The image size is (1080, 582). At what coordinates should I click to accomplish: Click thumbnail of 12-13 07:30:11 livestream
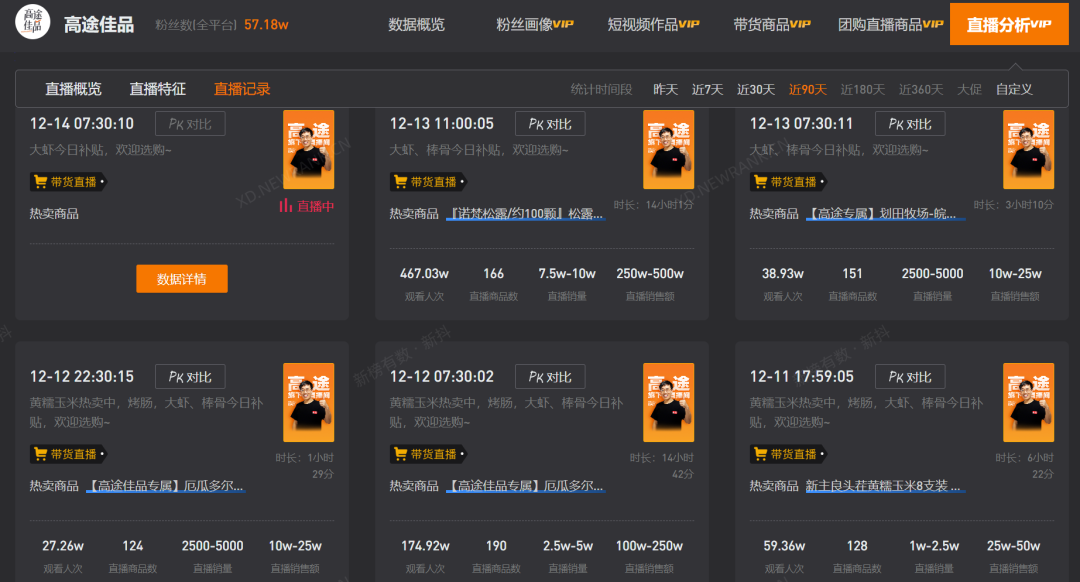pyautogui.click(x=1028, y=149)
